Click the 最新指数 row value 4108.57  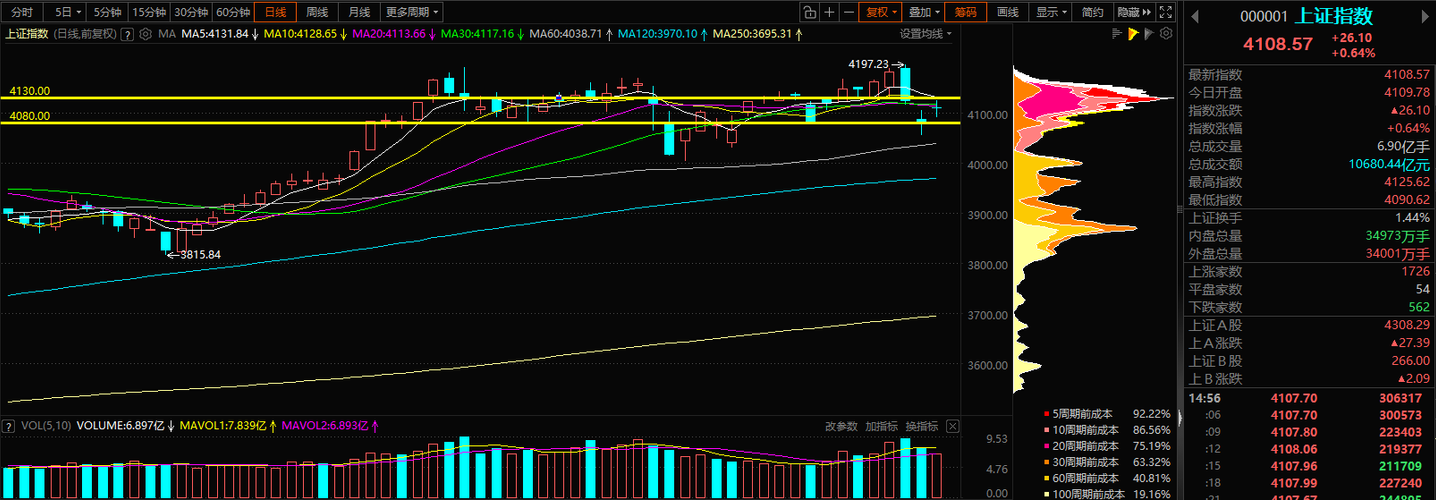[x=1405, y=74]
